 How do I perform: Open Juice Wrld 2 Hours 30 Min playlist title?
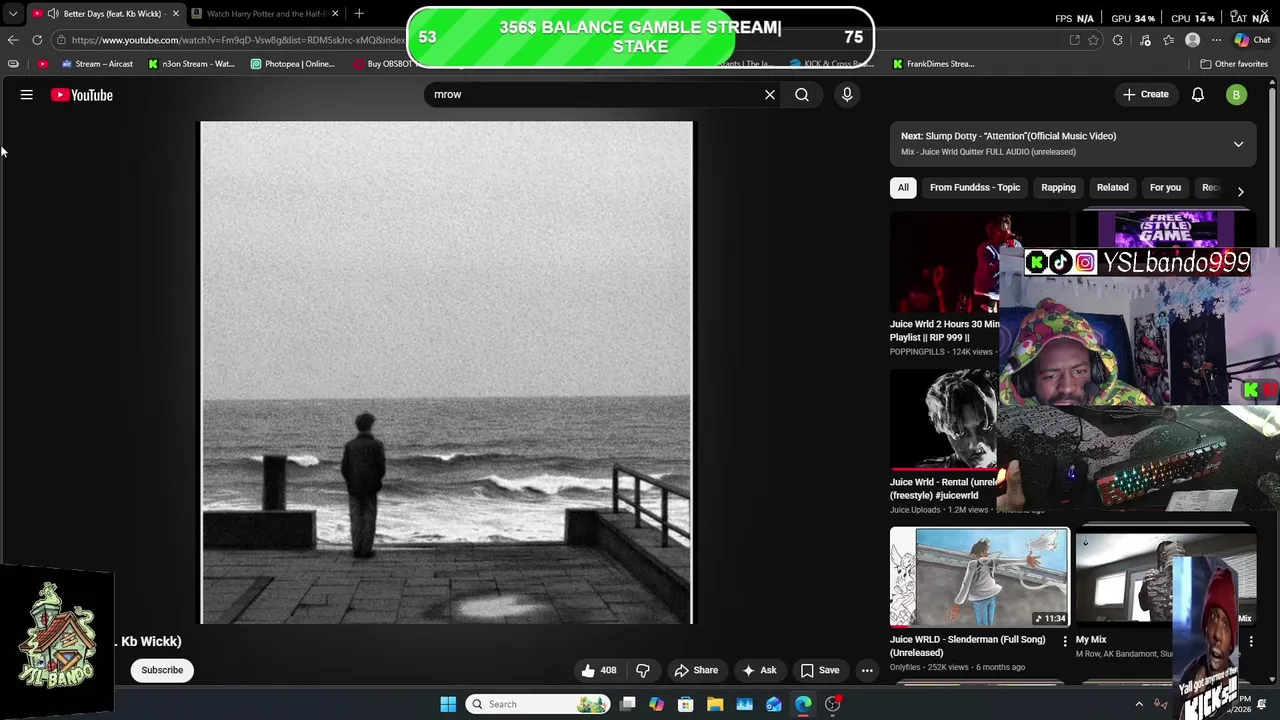click(x=945, y=331)
